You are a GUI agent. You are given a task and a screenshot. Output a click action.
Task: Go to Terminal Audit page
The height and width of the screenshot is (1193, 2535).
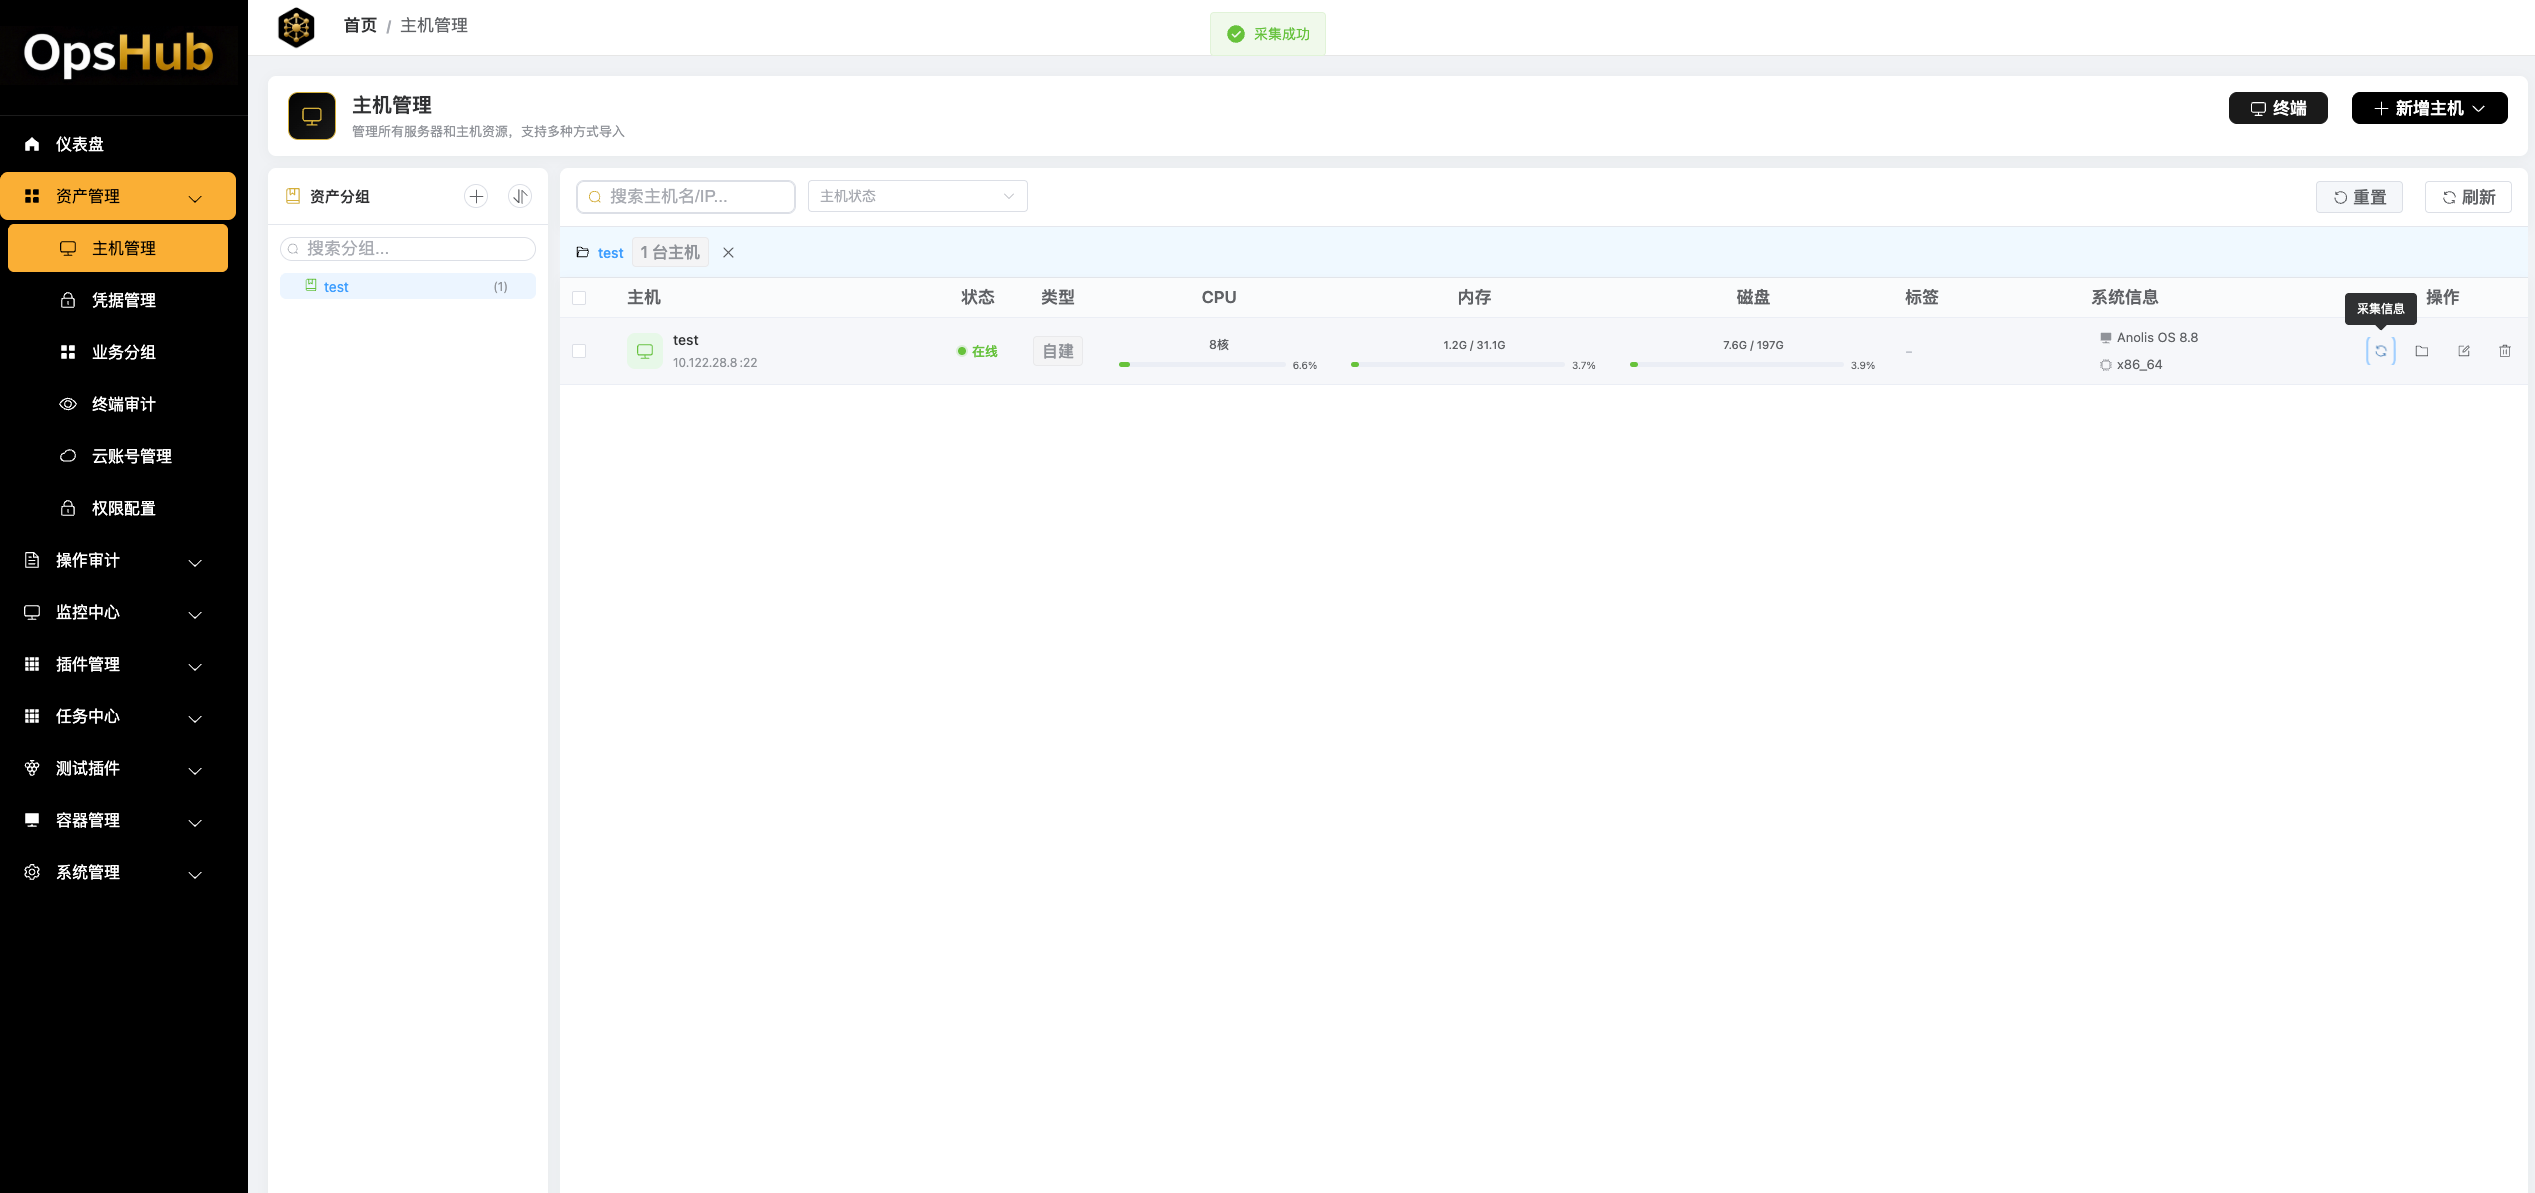click(123, 404)
